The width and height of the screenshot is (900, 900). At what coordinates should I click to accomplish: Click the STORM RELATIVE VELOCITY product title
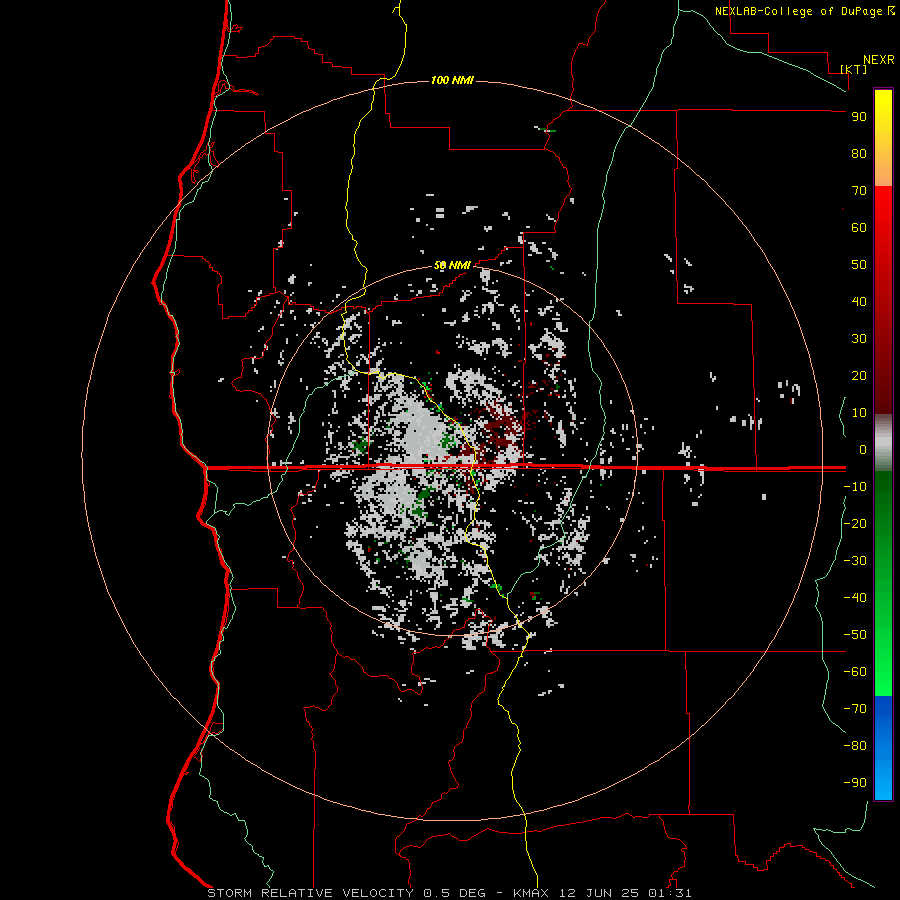(311, 893)
